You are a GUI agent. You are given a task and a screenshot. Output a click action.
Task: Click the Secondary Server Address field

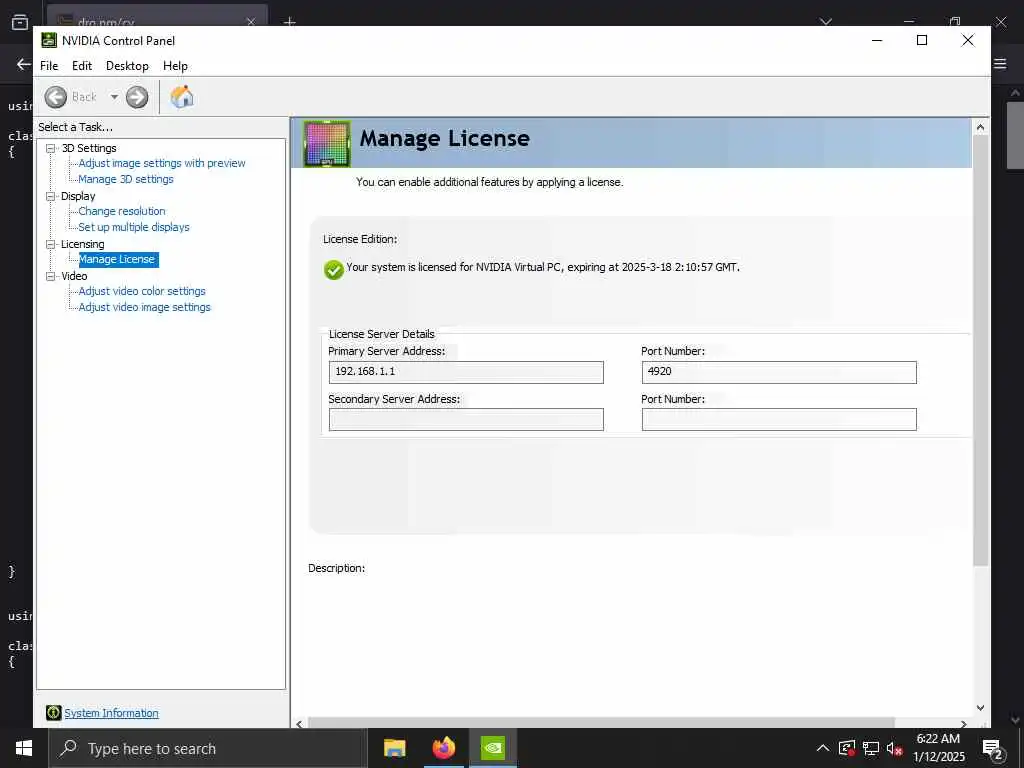466,419
